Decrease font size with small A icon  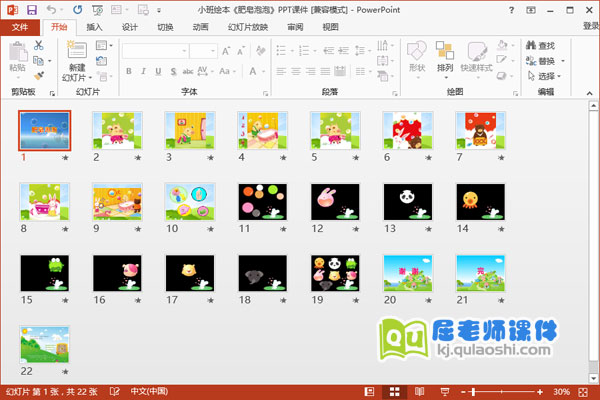[241, 51]
